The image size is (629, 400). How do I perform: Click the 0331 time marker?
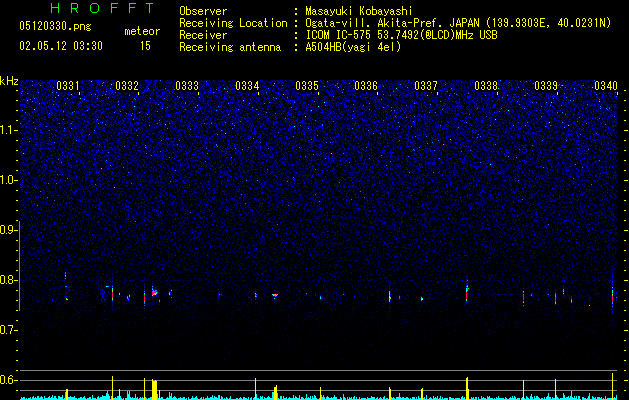click(68, 86)
